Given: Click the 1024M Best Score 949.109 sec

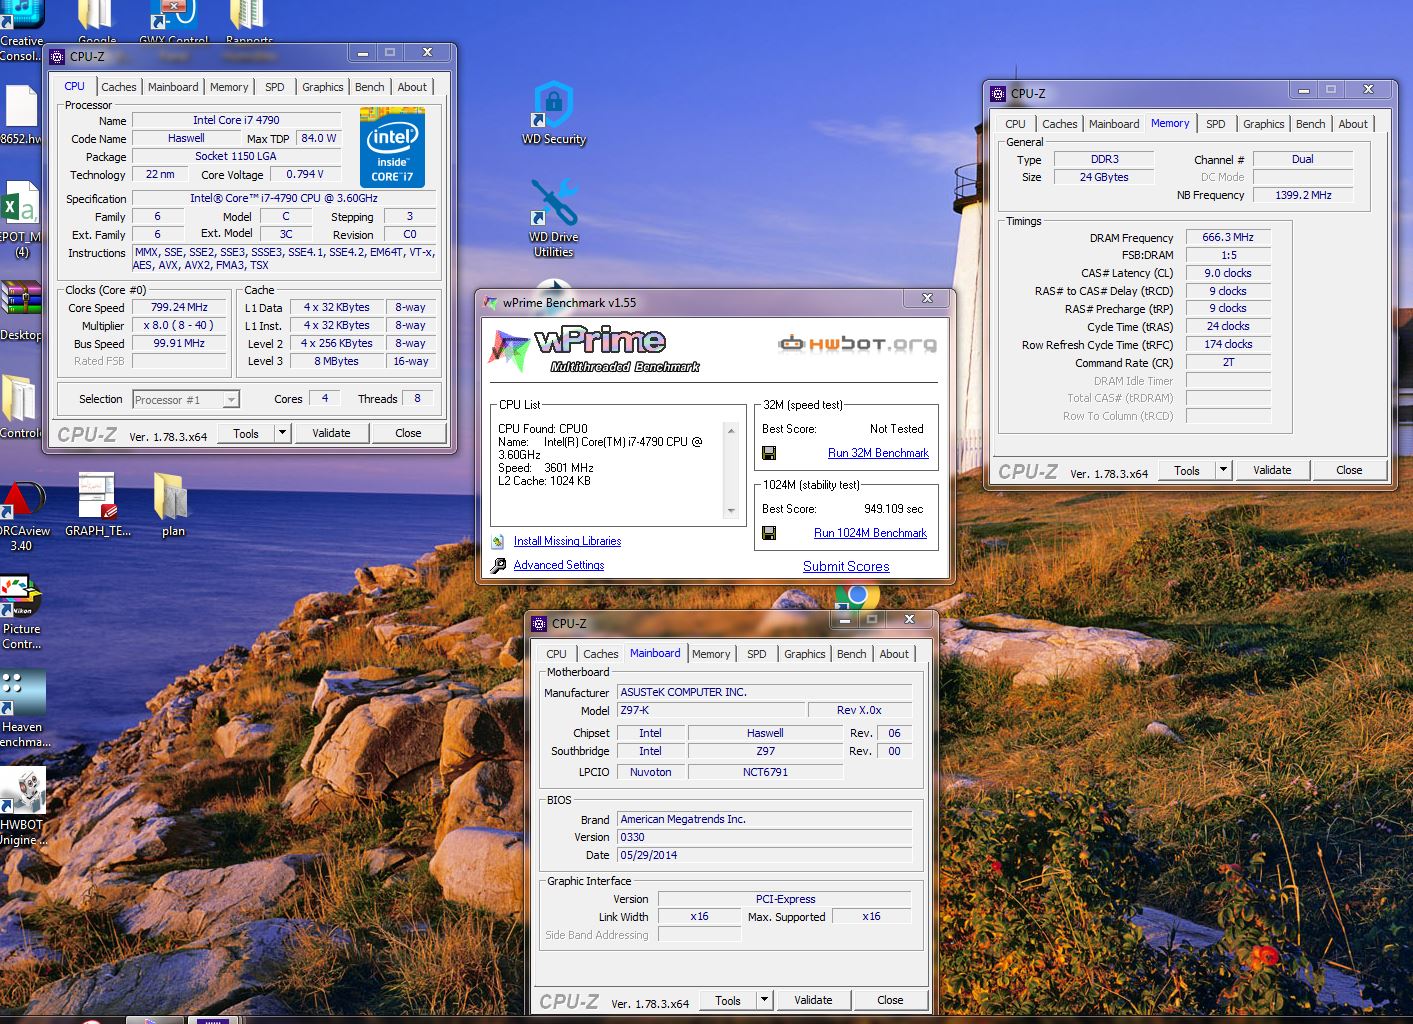Looking at the screenshot, I should [x=893, y=509].
